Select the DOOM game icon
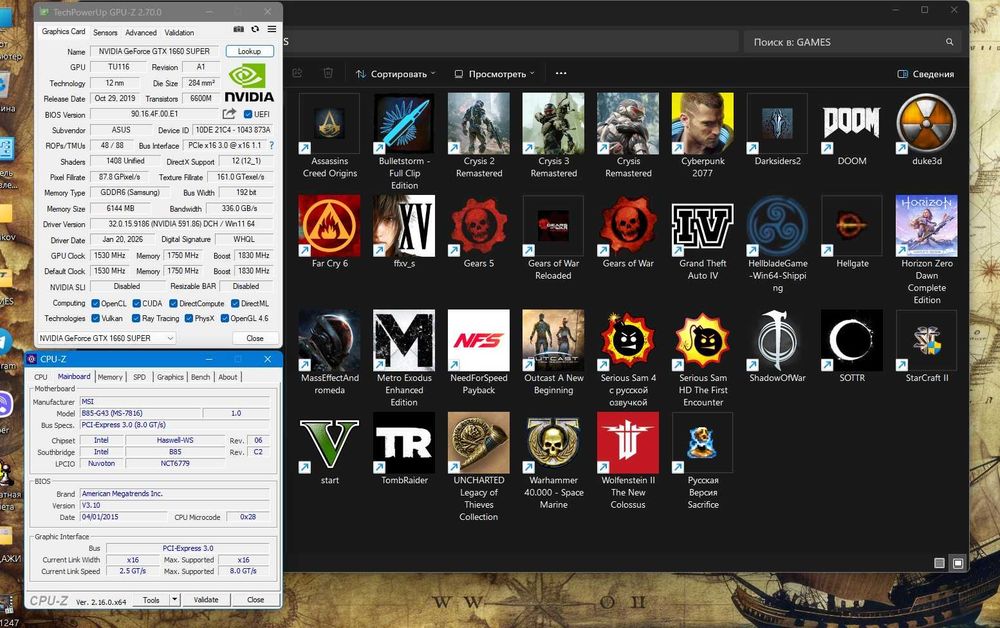This screenshot has width=1000, height=628. pos(851,124)
